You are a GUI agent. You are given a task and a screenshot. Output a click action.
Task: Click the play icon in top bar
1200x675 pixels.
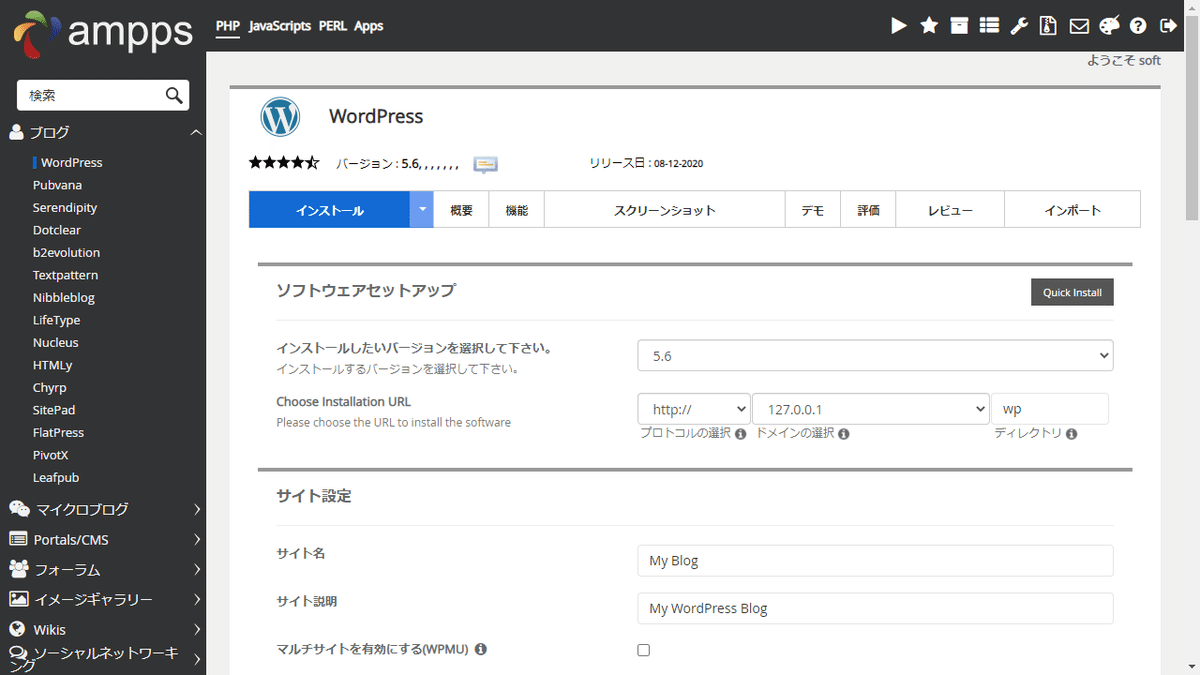(899, 26)
